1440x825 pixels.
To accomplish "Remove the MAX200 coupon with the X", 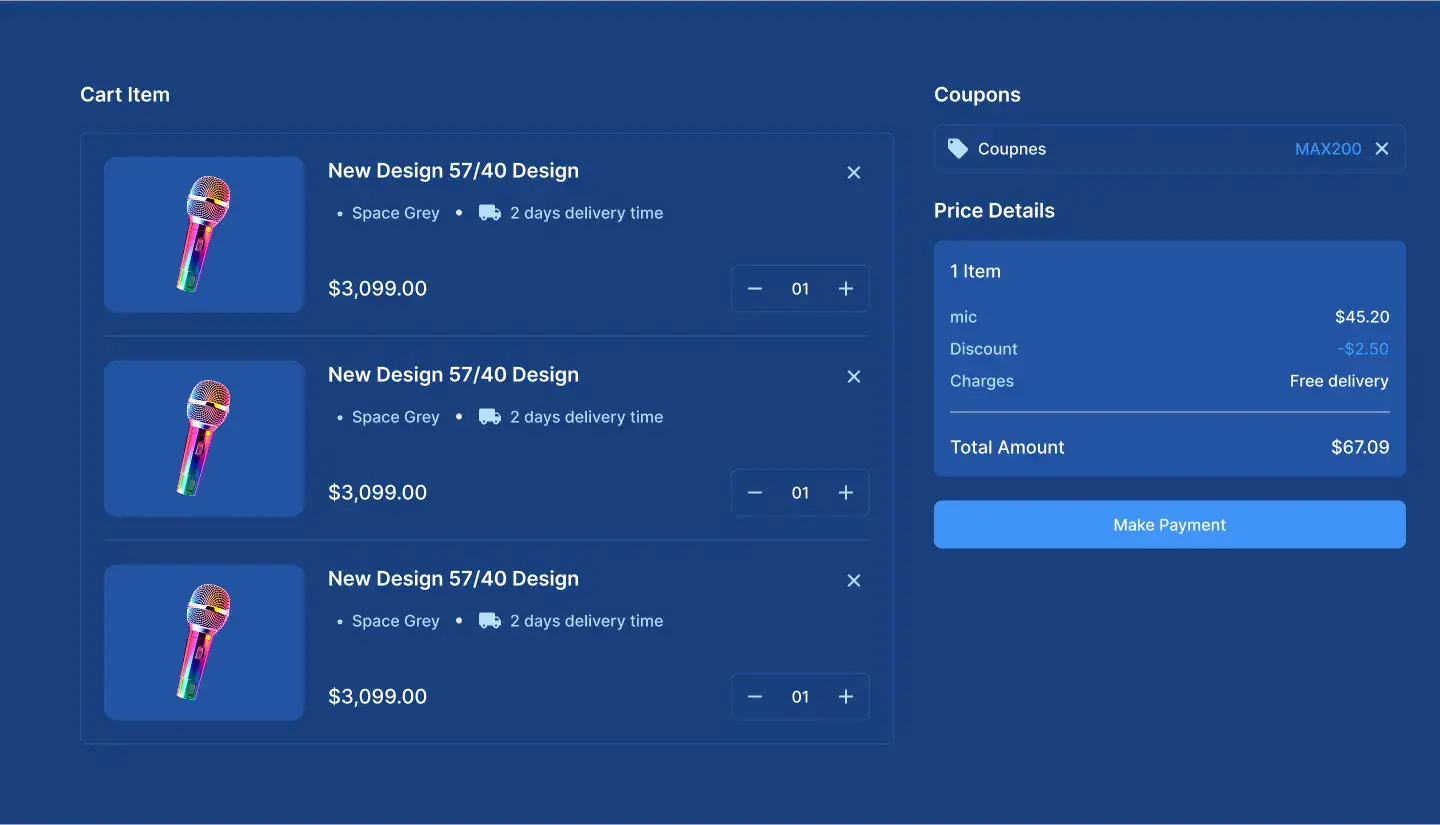I will tap(1382, 149).
